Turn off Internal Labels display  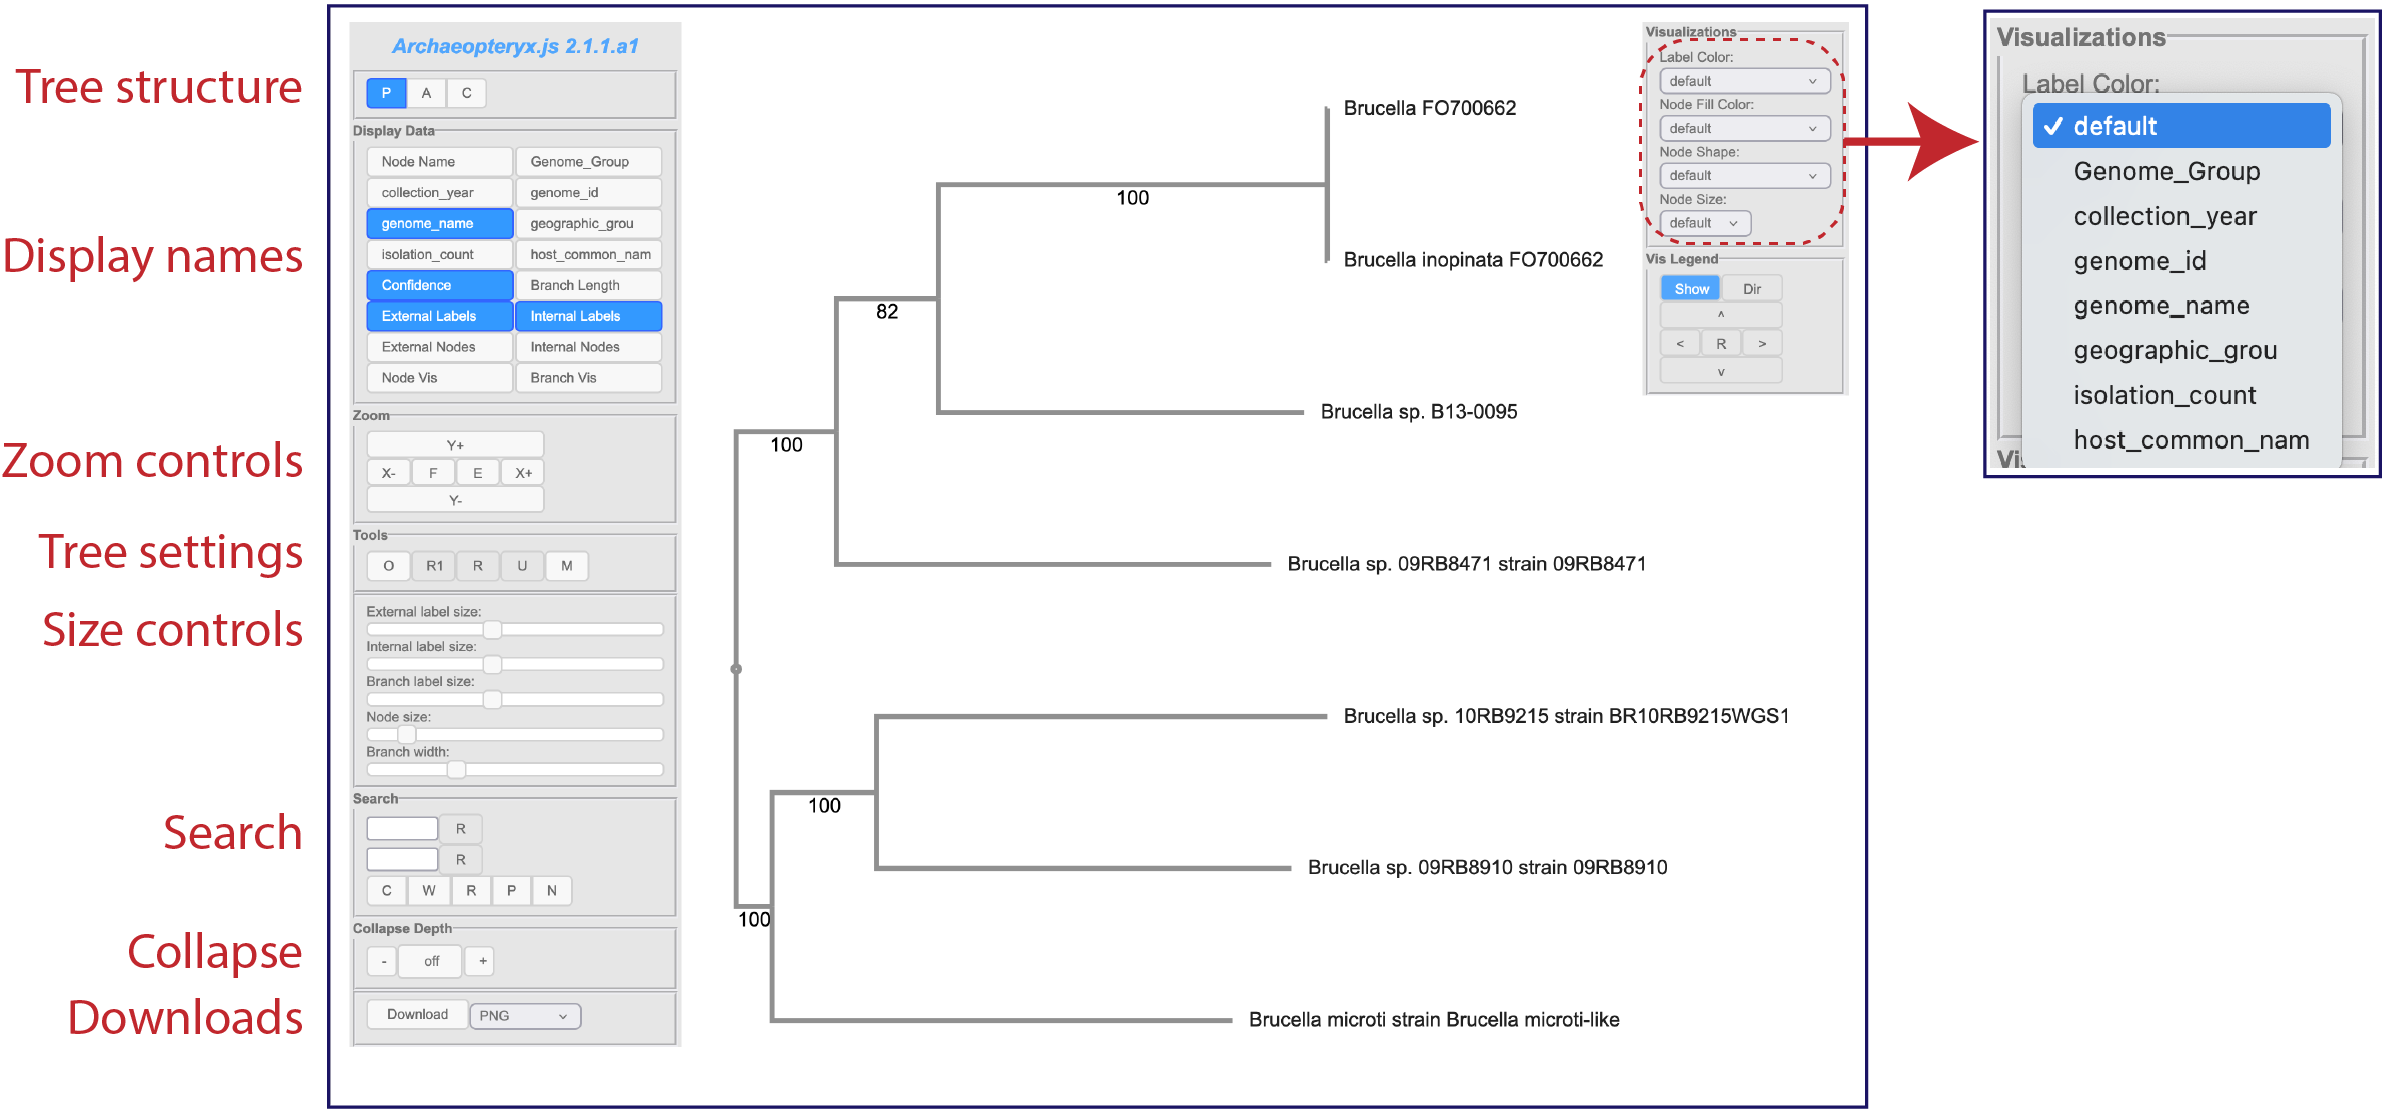point(588,316)
